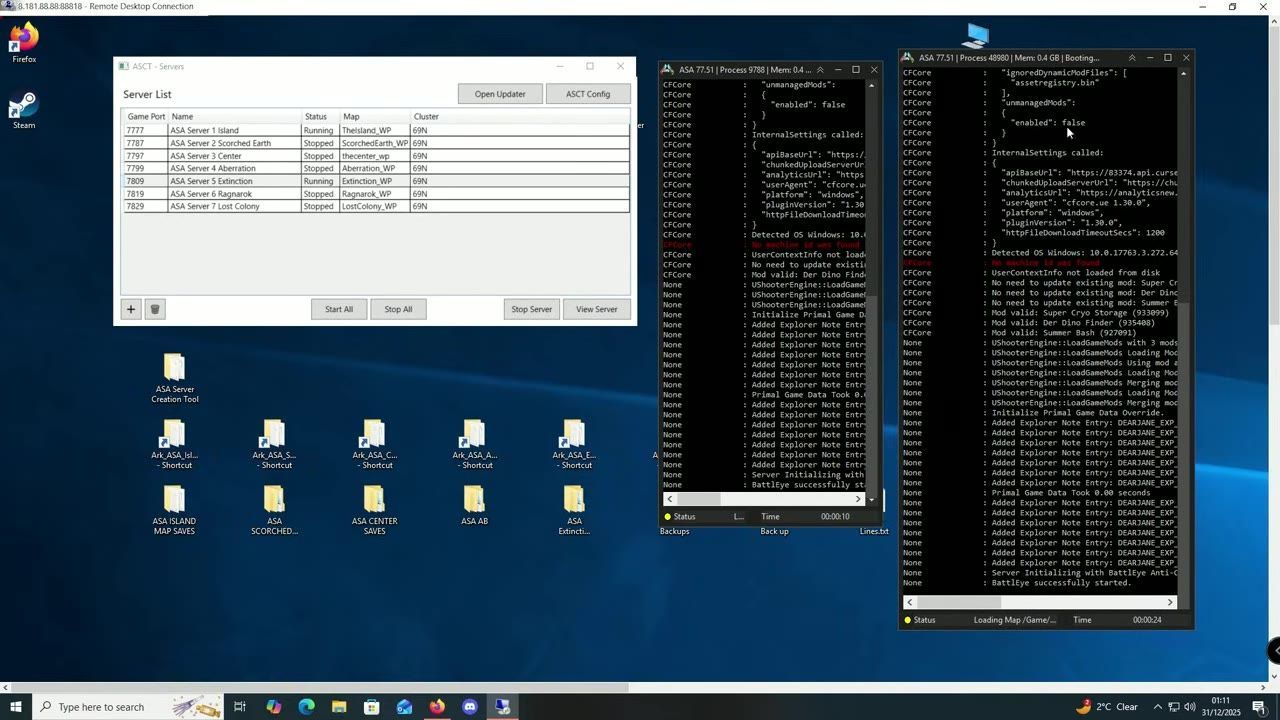Sort by the Status column header
The width and height of the screenshot is (1280, 720).
coord(320,117)
